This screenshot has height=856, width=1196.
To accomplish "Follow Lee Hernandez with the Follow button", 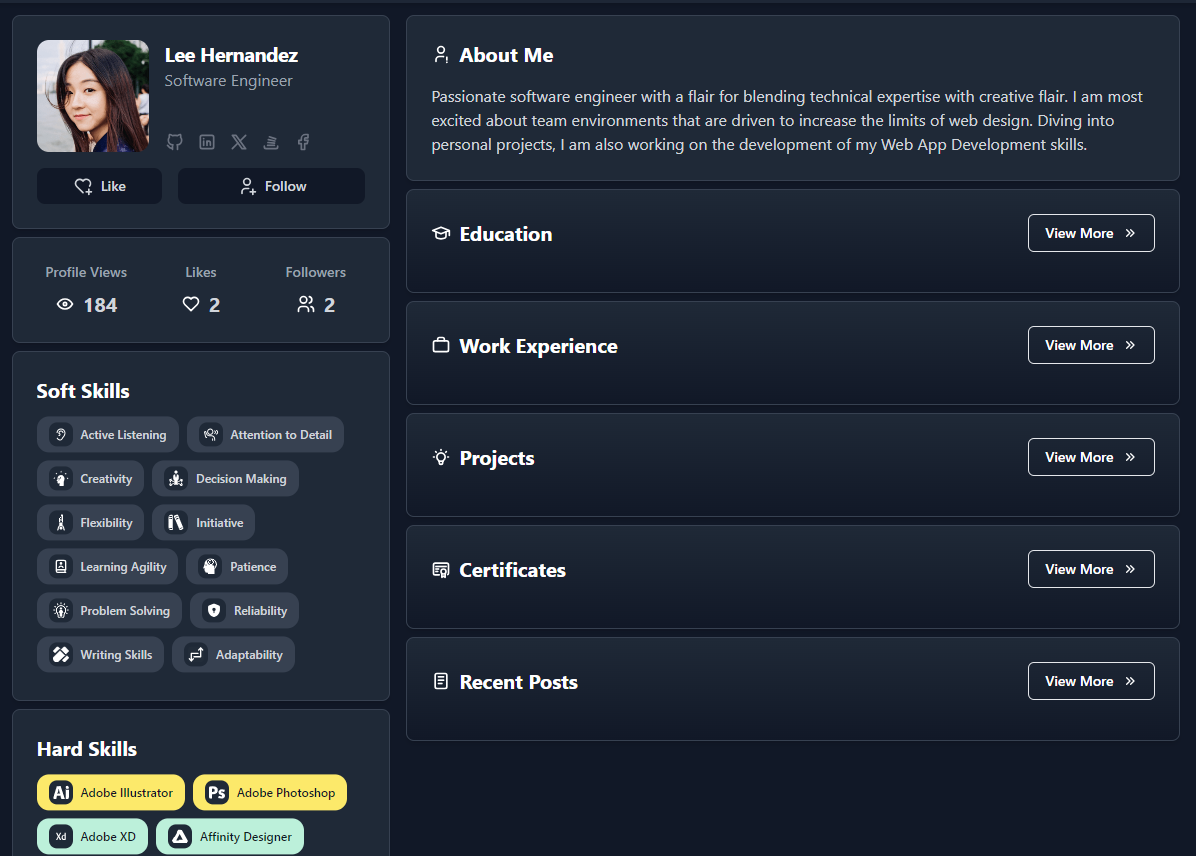I will (x=272, y=186).
